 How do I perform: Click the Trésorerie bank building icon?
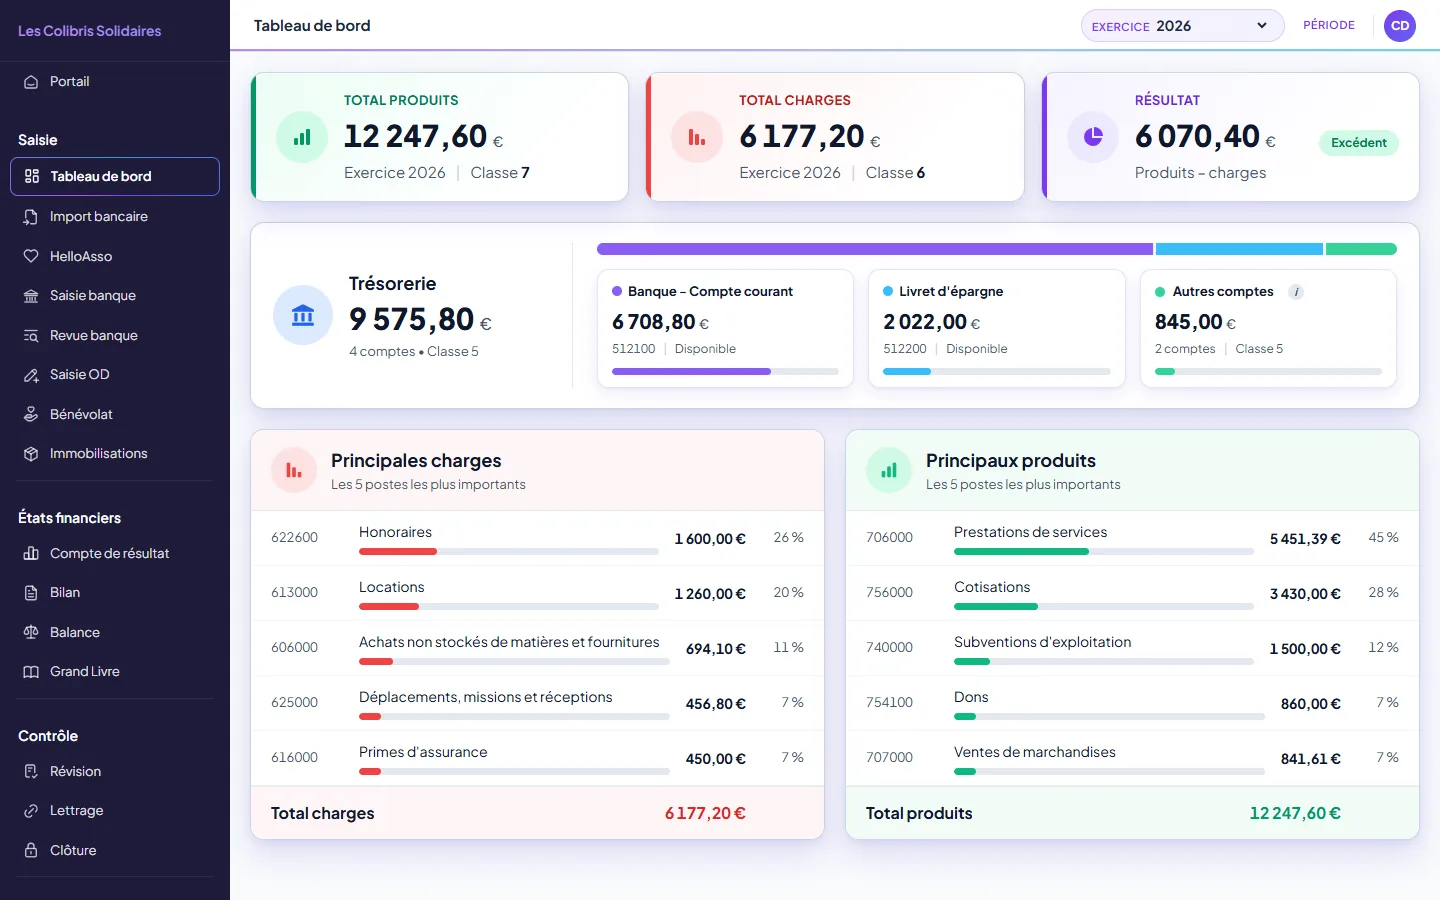pyautogui.click(x=303, y=316)
